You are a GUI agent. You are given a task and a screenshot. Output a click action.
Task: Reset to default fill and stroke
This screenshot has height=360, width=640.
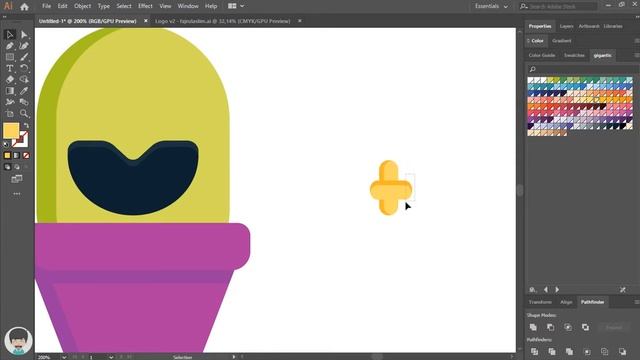(x=6, y=144)
